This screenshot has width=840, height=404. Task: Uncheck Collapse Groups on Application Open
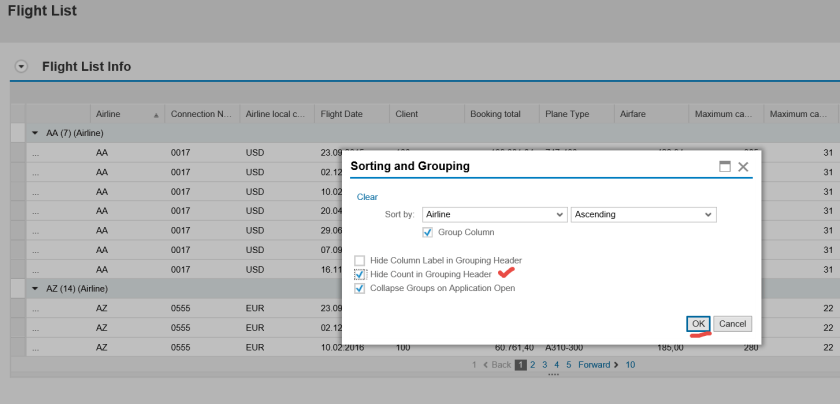tap(360, 288)
